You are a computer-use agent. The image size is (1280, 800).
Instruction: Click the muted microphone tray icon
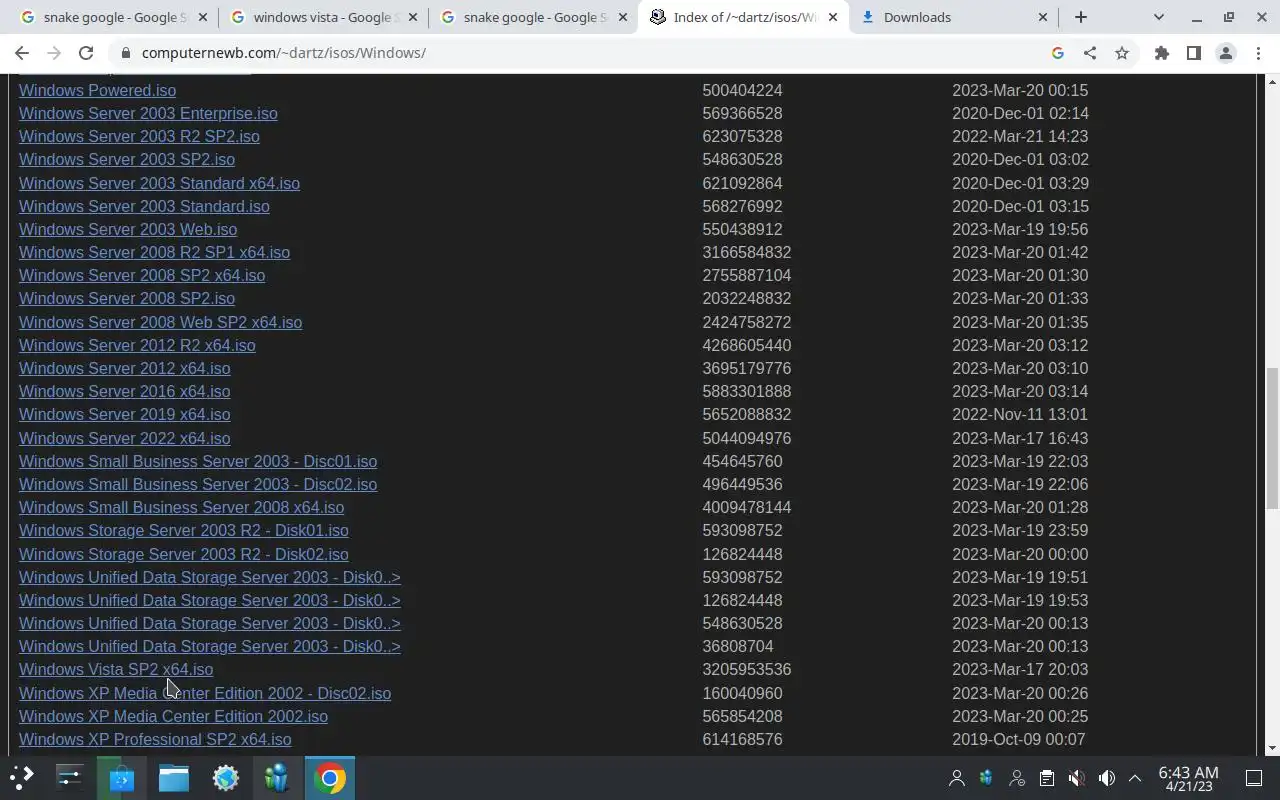click(x=1077, y=778)
